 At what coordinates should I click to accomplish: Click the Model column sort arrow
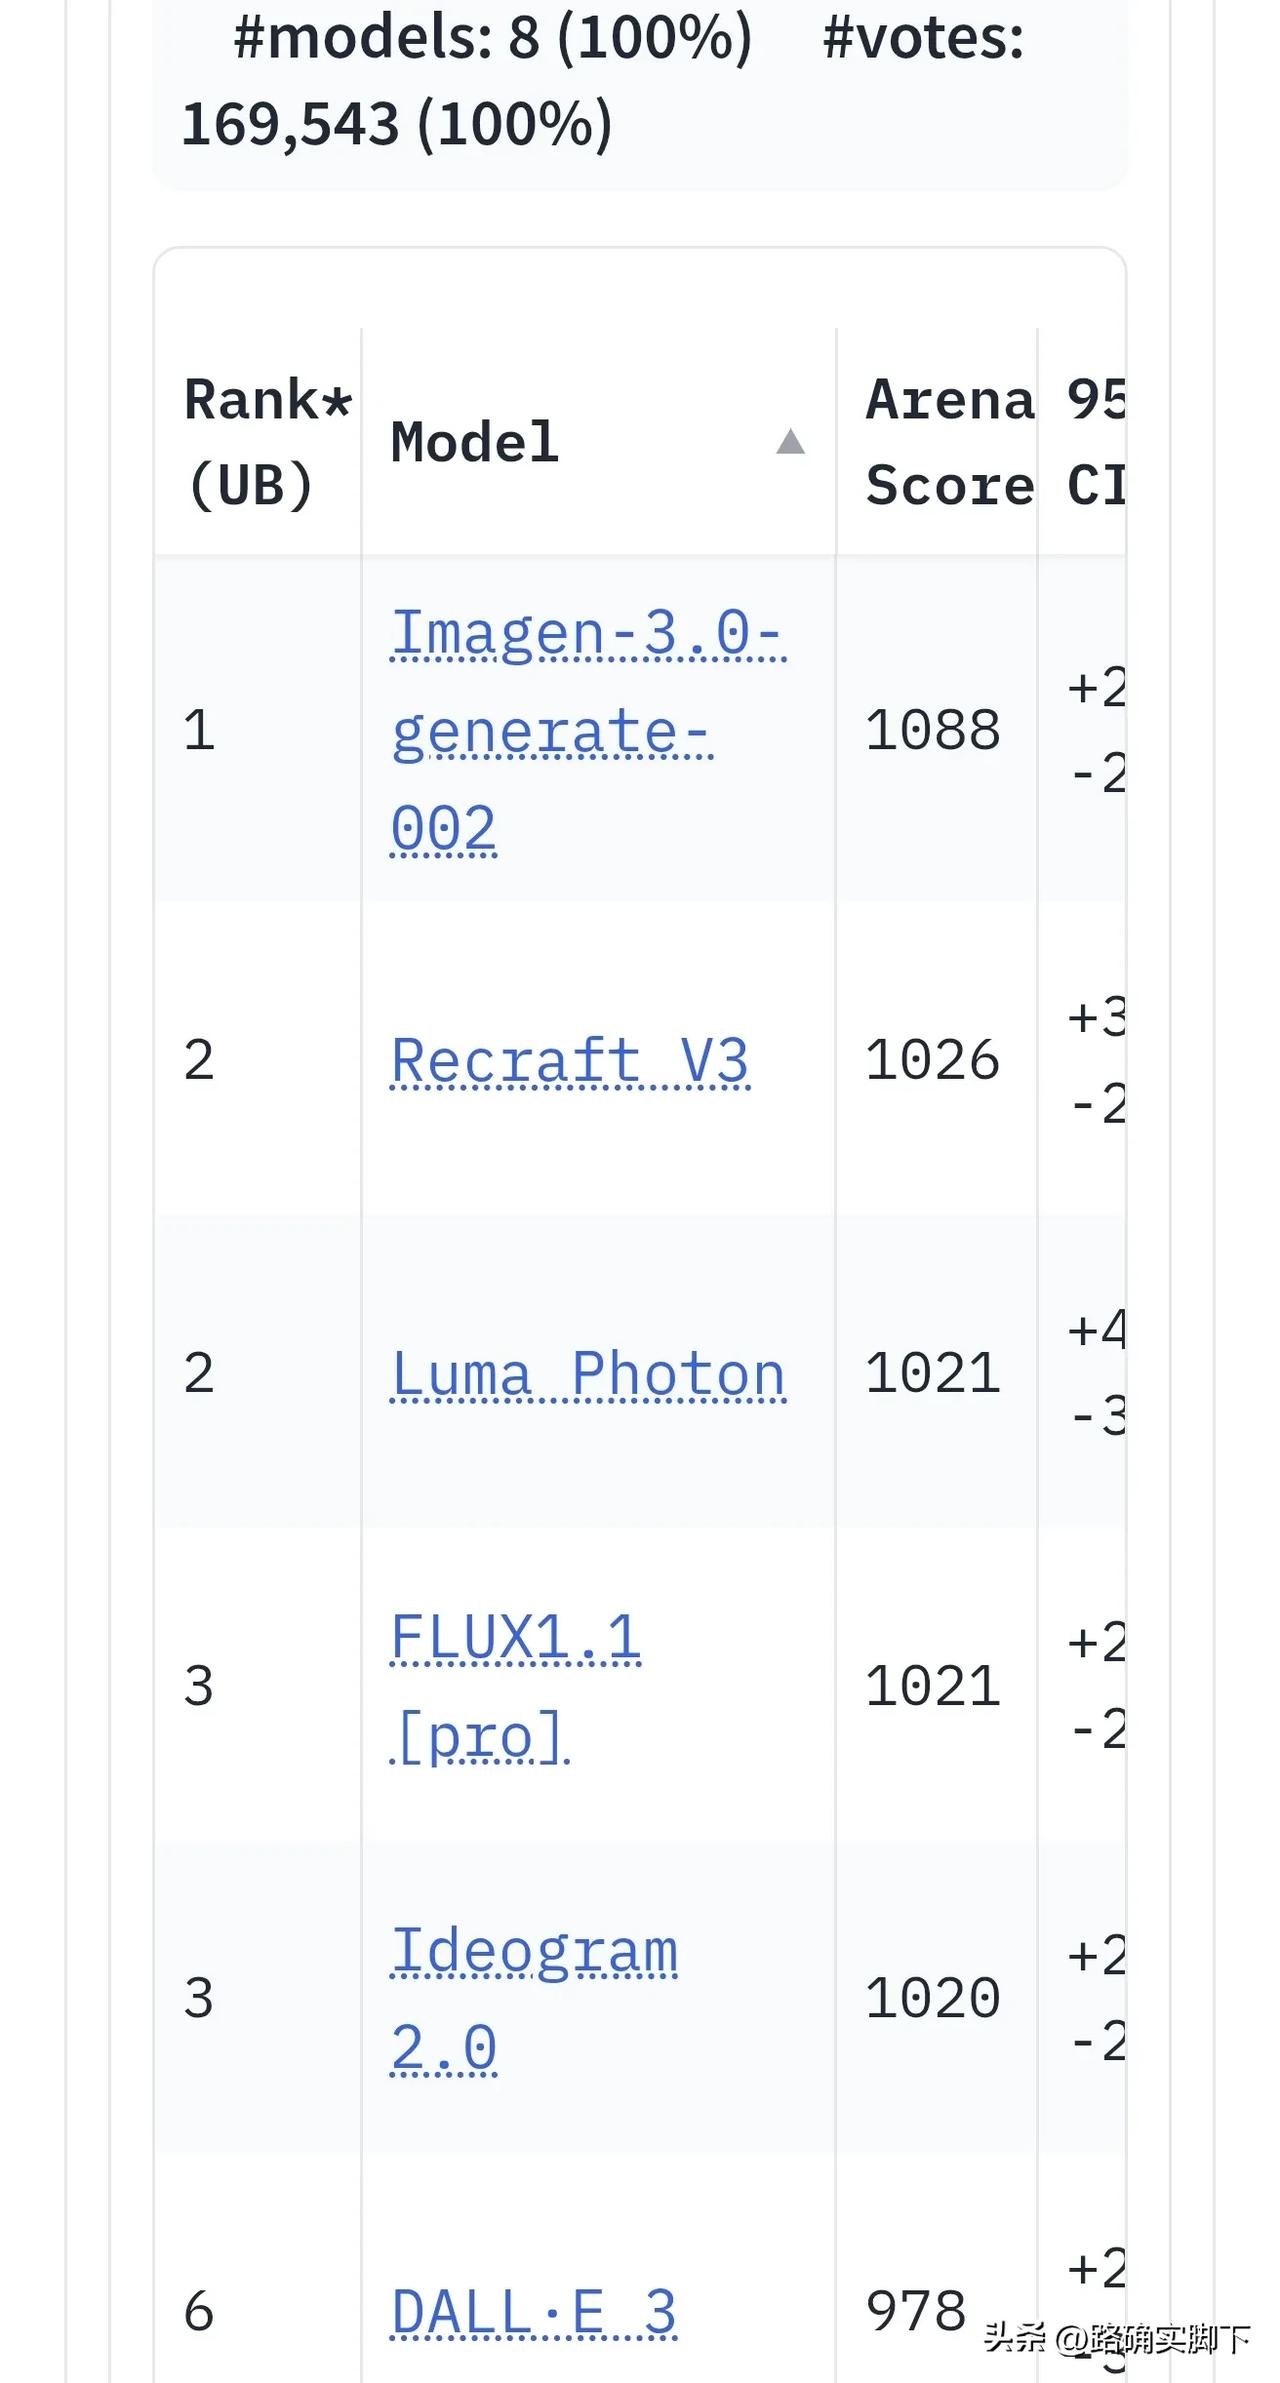point(790,442)
